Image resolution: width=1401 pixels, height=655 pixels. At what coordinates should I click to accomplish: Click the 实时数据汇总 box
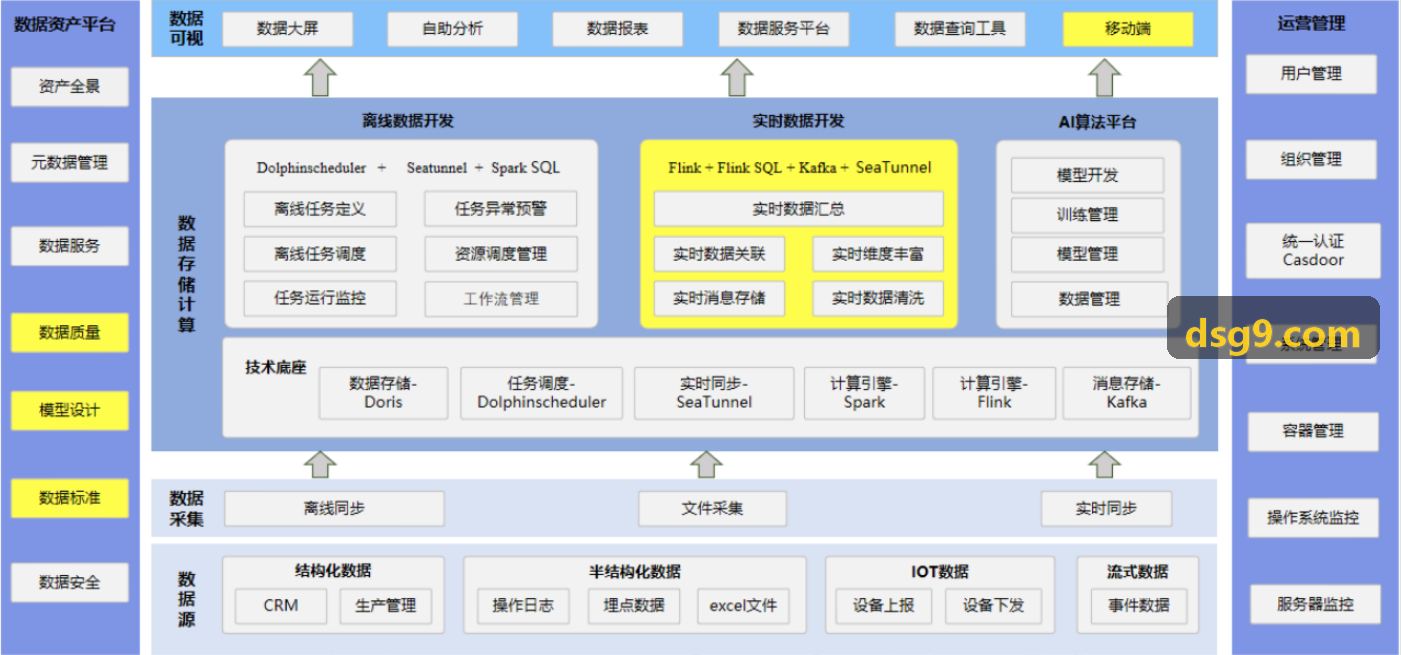pyautogui.click(x=799, y=209)
